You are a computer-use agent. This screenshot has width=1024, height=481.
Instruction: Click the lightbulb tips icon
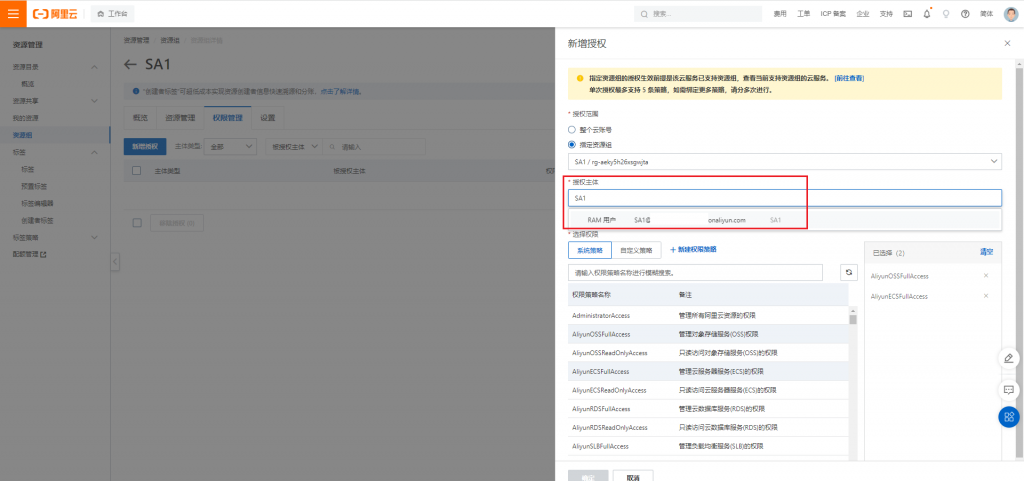946,14
